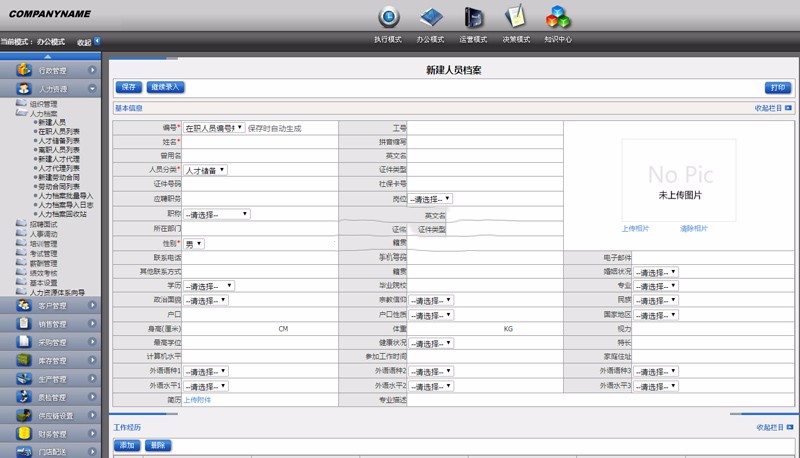Open the 人员分类 dropdown
800x458 pixels.
[x=206, y=170]
